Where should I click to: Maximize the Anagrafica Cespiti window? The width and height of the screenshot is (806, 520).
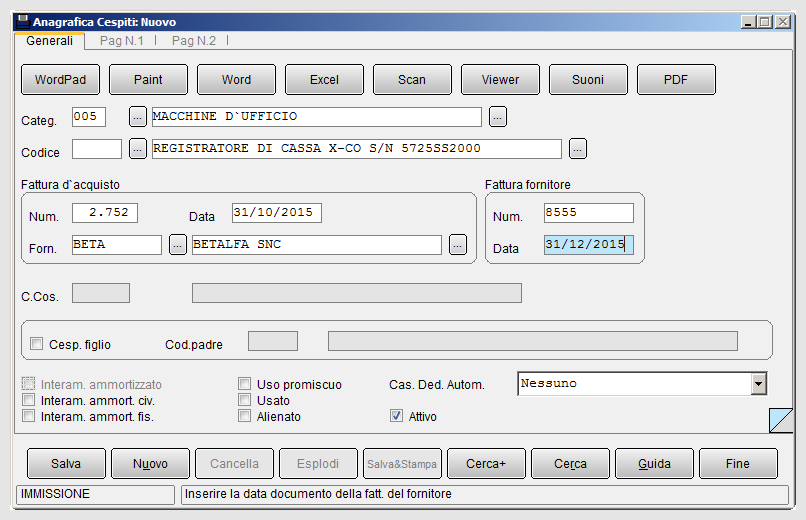[x=765, y=22]
